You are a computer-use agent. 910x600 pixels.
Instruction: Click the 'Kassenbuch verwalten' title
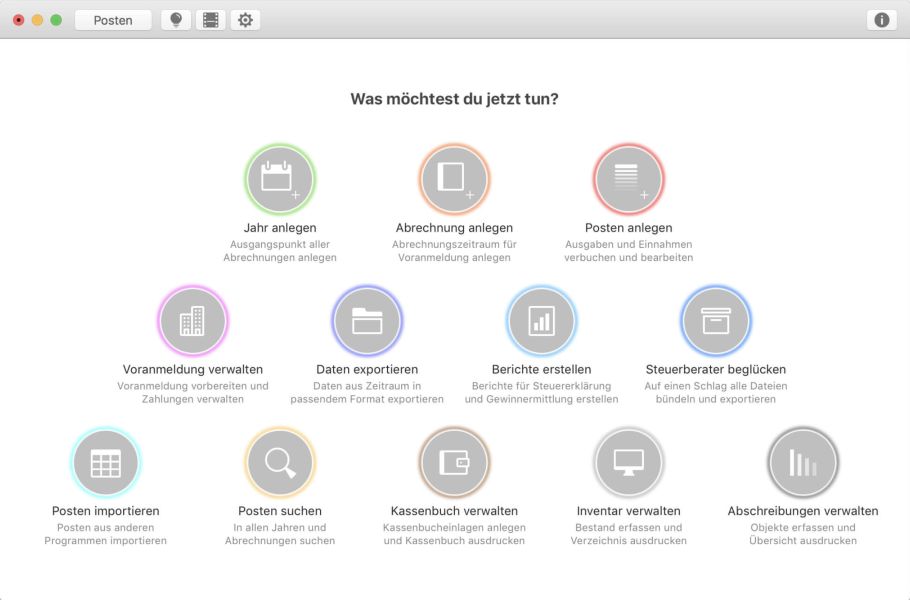[454, 511]
